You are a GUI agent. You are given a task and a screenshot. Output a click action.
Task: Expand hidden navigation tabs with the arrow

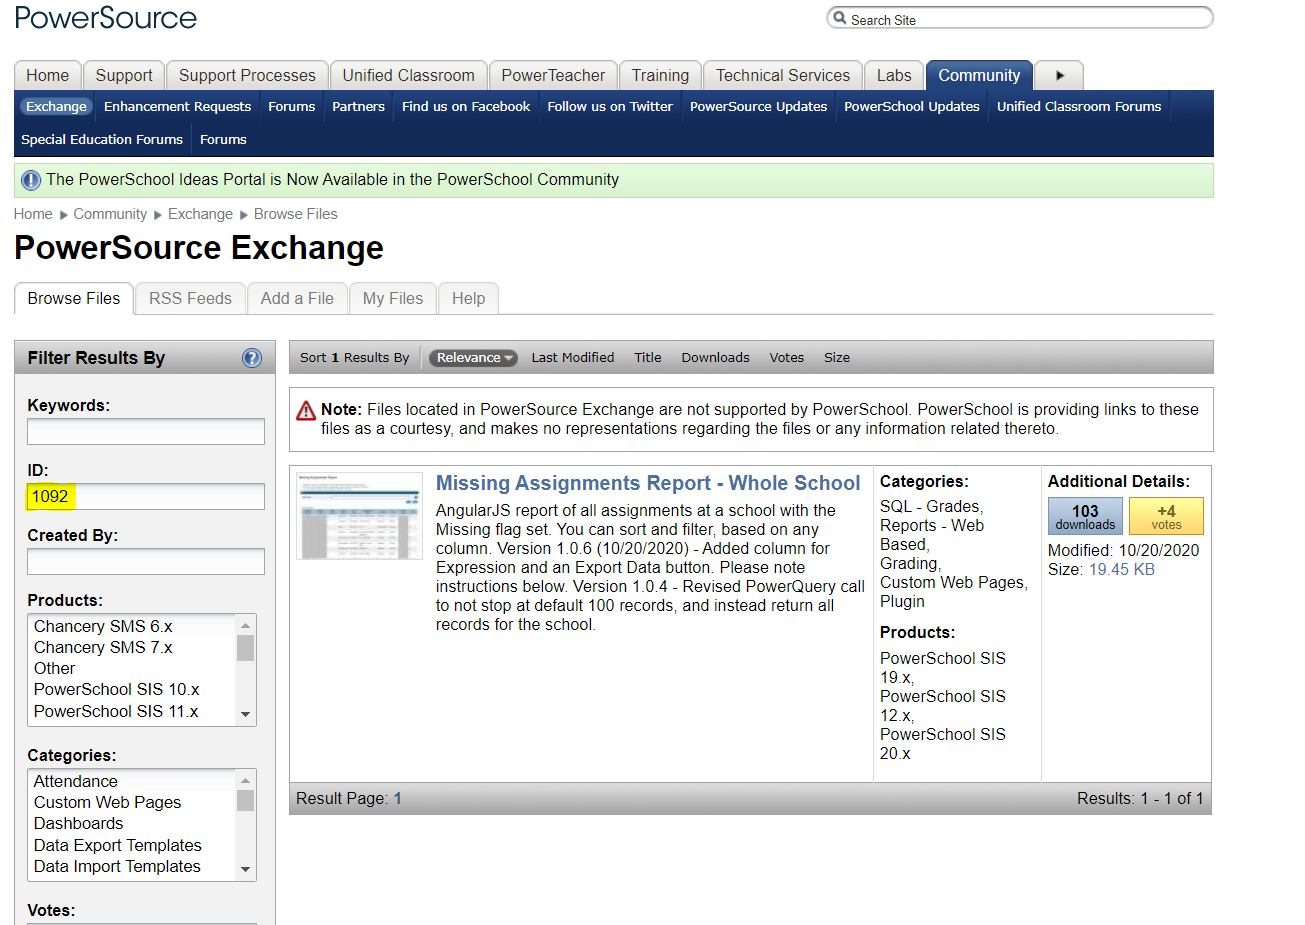(1058, 75)
